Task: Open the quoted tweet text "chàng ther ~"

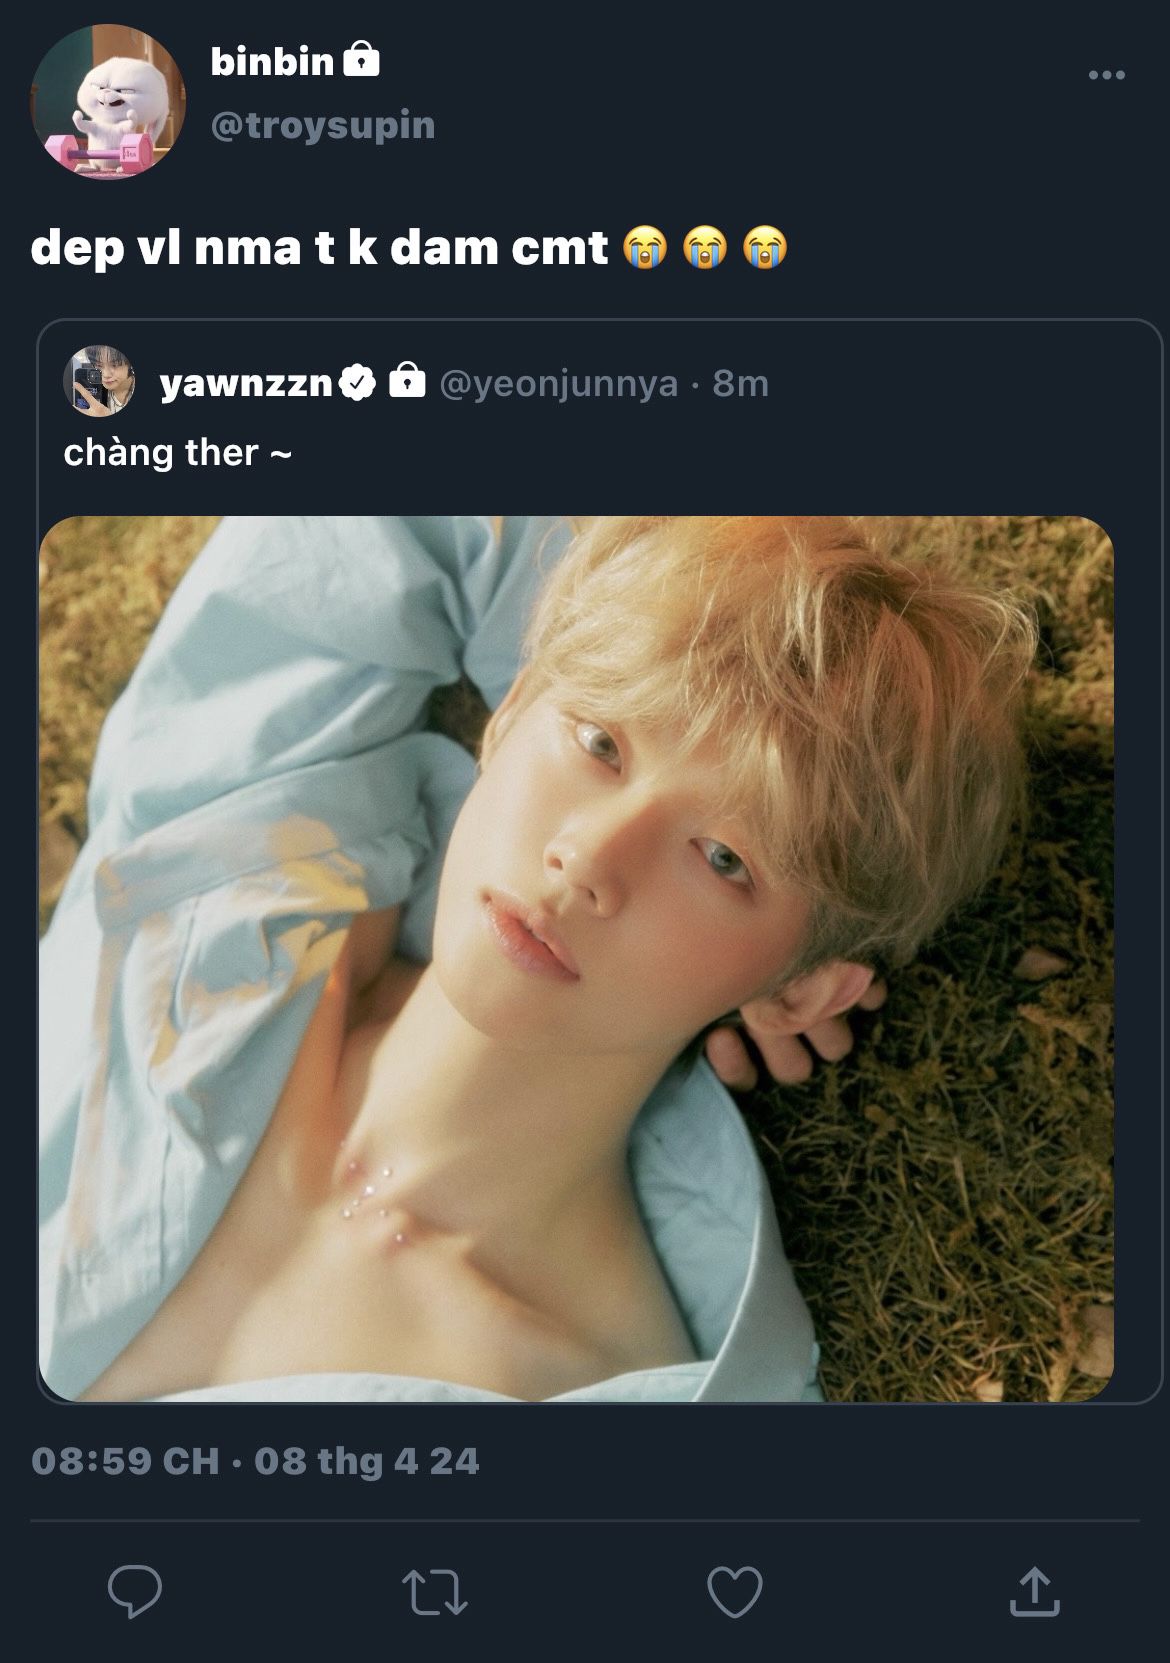Action: 177,453
